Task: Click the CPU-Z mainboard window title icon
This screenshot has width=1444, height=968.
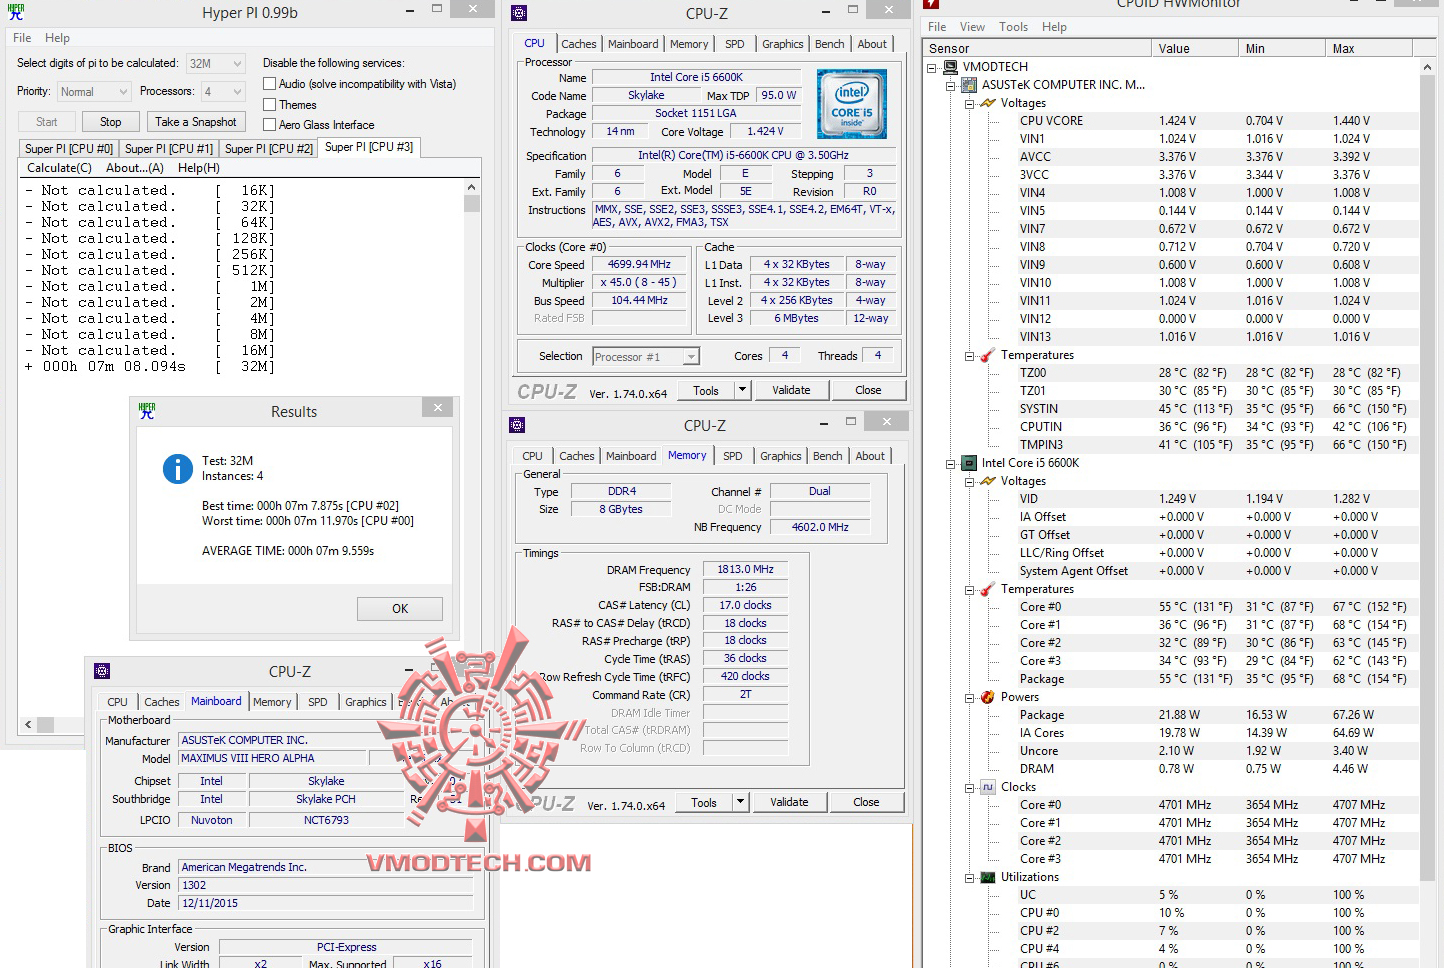Action: click(x=101, y=671)
